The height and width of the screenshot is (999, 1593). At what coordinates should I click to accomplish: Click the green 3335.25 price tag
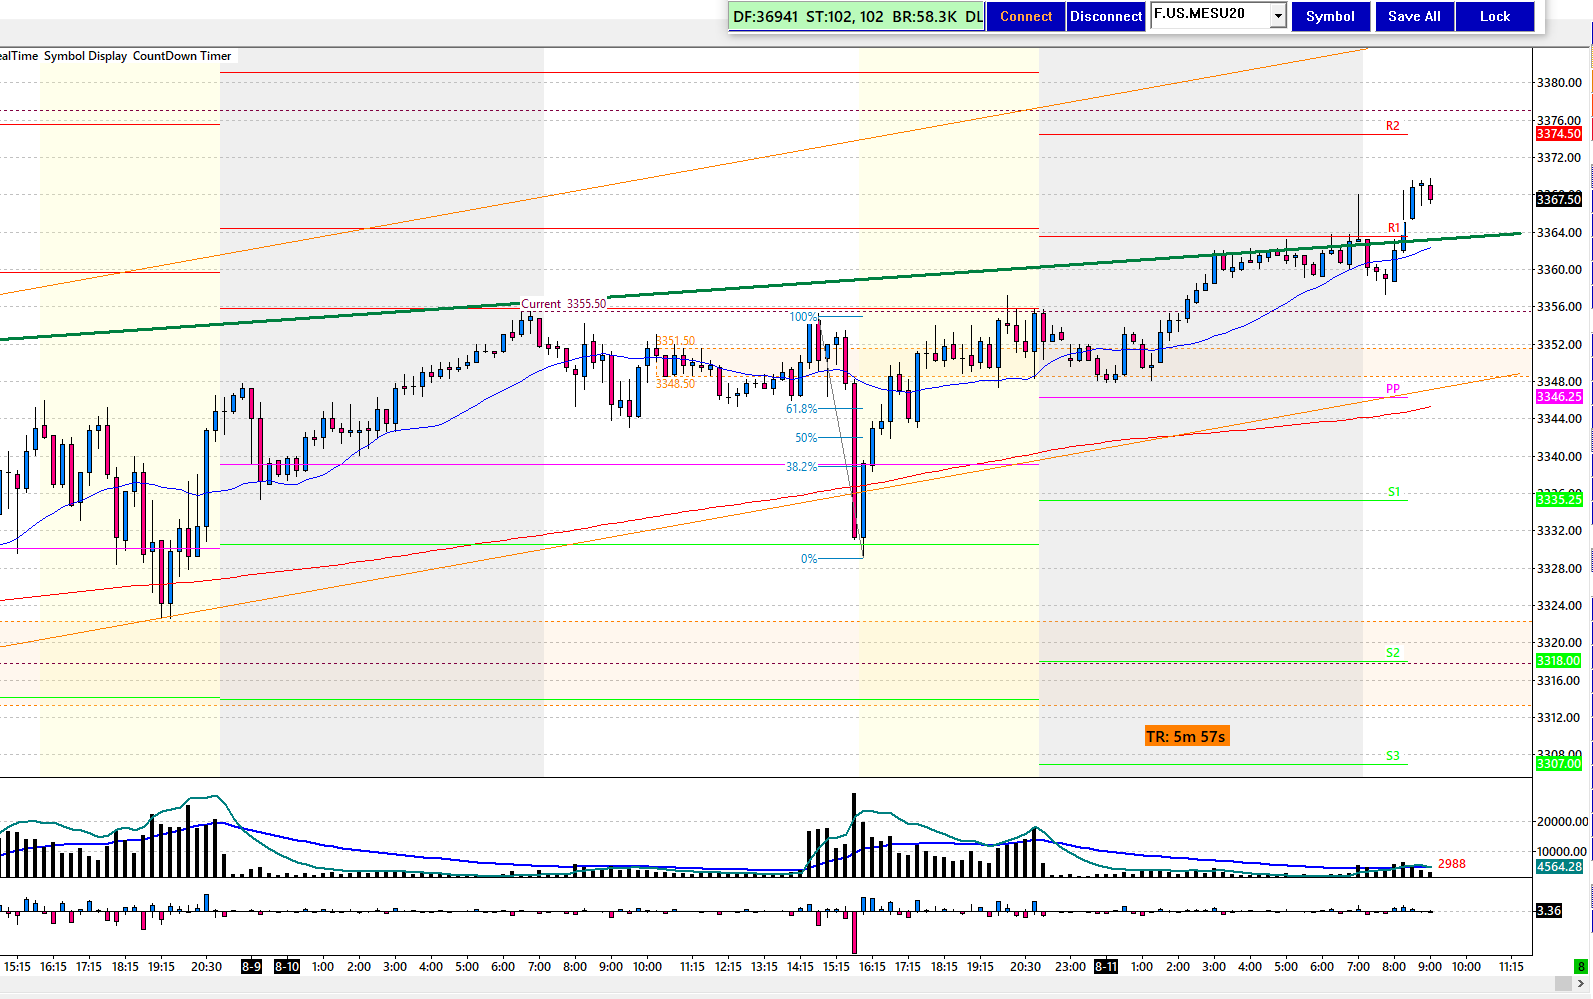click(1559, 499)
